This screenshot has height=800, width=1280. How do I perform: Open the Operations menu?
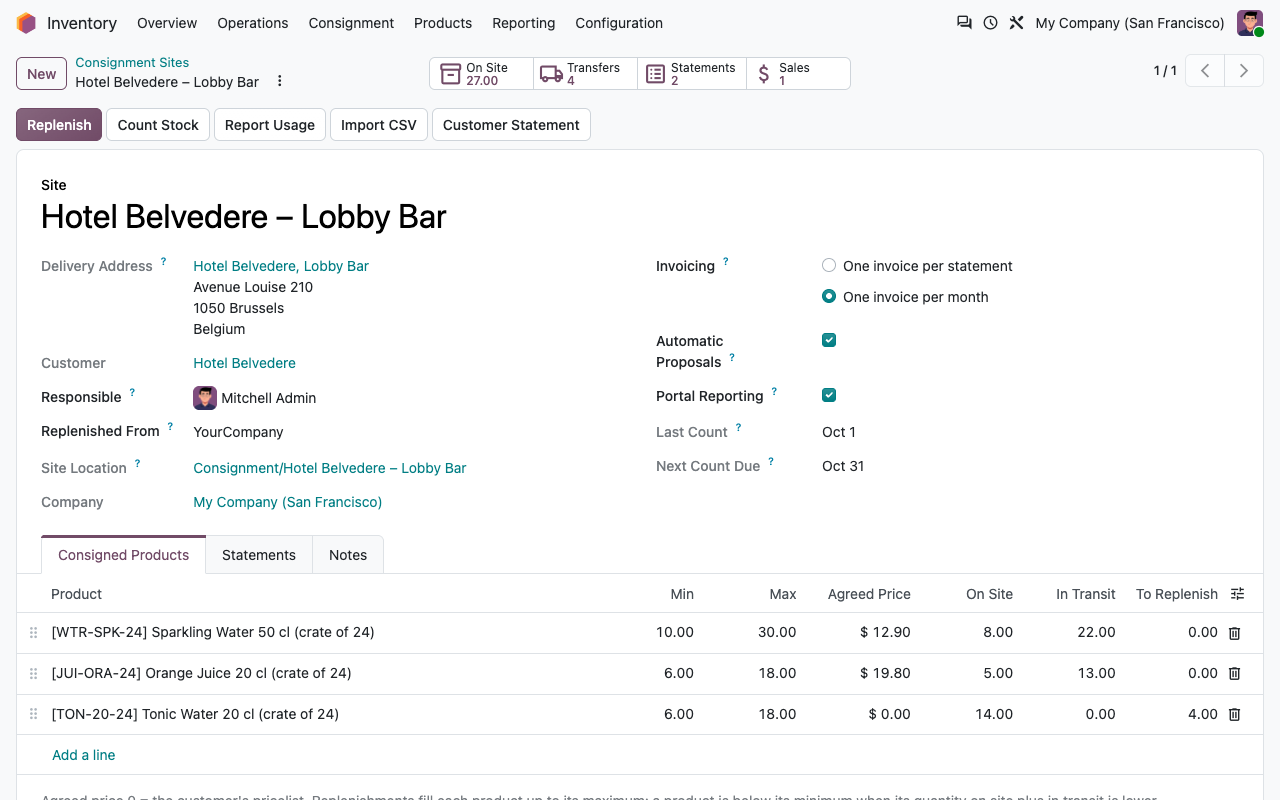[253, 23]
